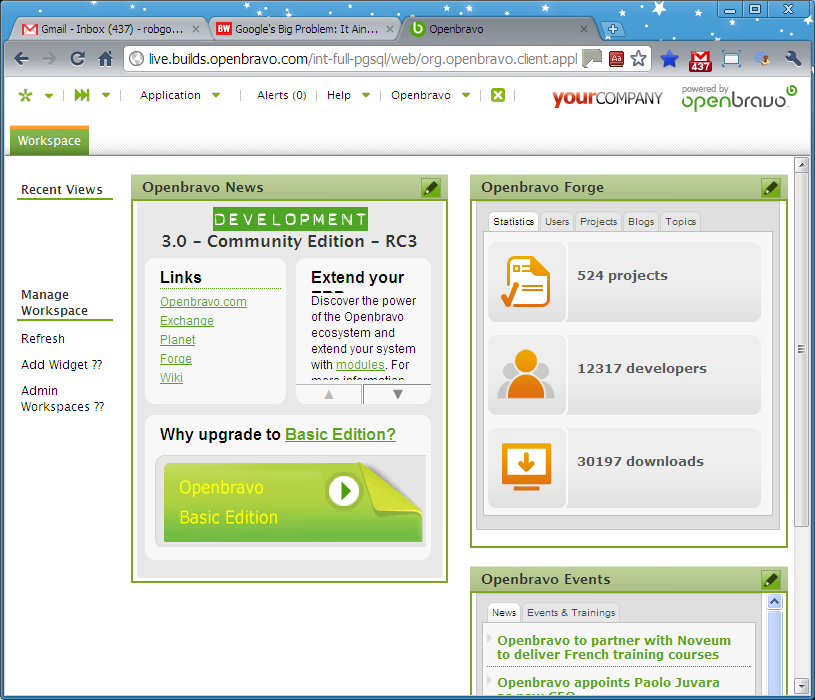Close the Openbravo browser tab
This screenshot has height=700, width=815.
pos(584,29)
